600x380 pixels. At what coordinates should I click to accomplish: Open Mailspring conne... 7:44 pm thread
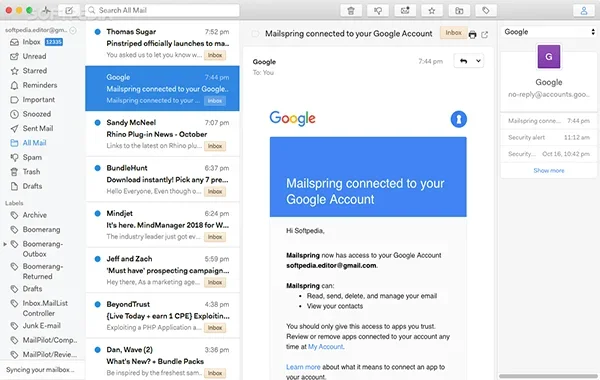click(549, 121)
